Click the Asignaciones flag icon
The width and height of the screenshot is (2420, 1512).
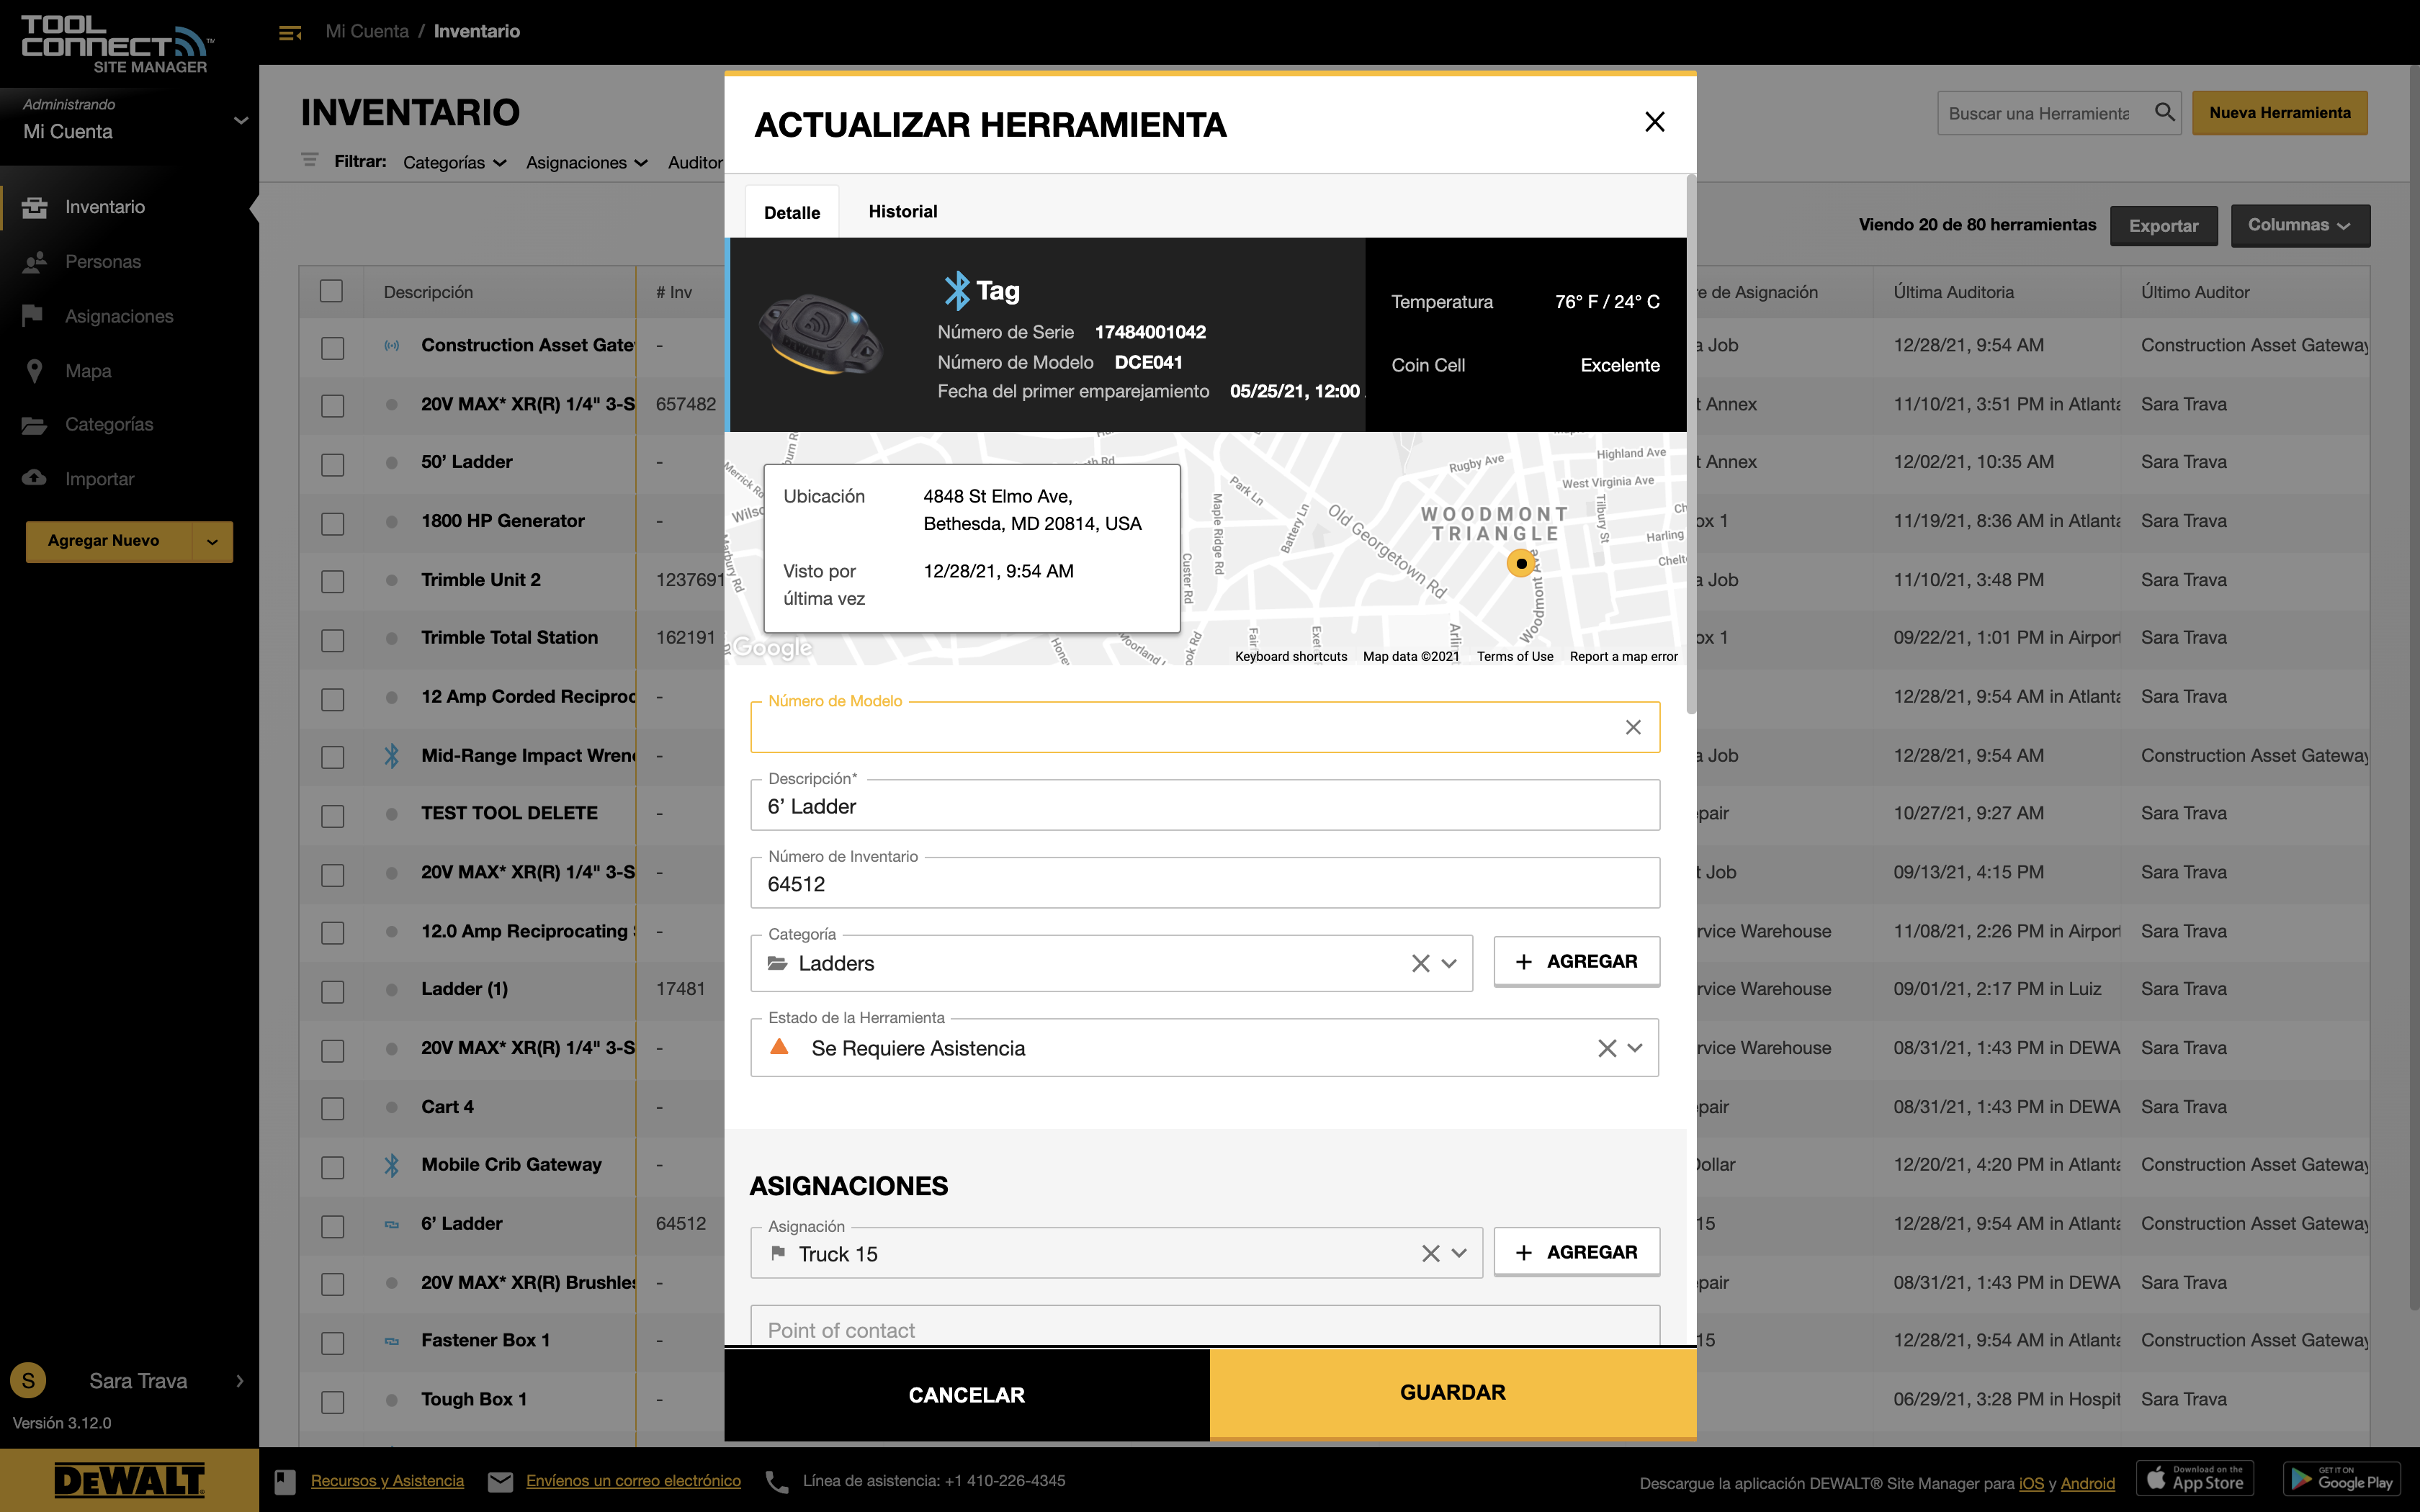[x=33, y=316]
